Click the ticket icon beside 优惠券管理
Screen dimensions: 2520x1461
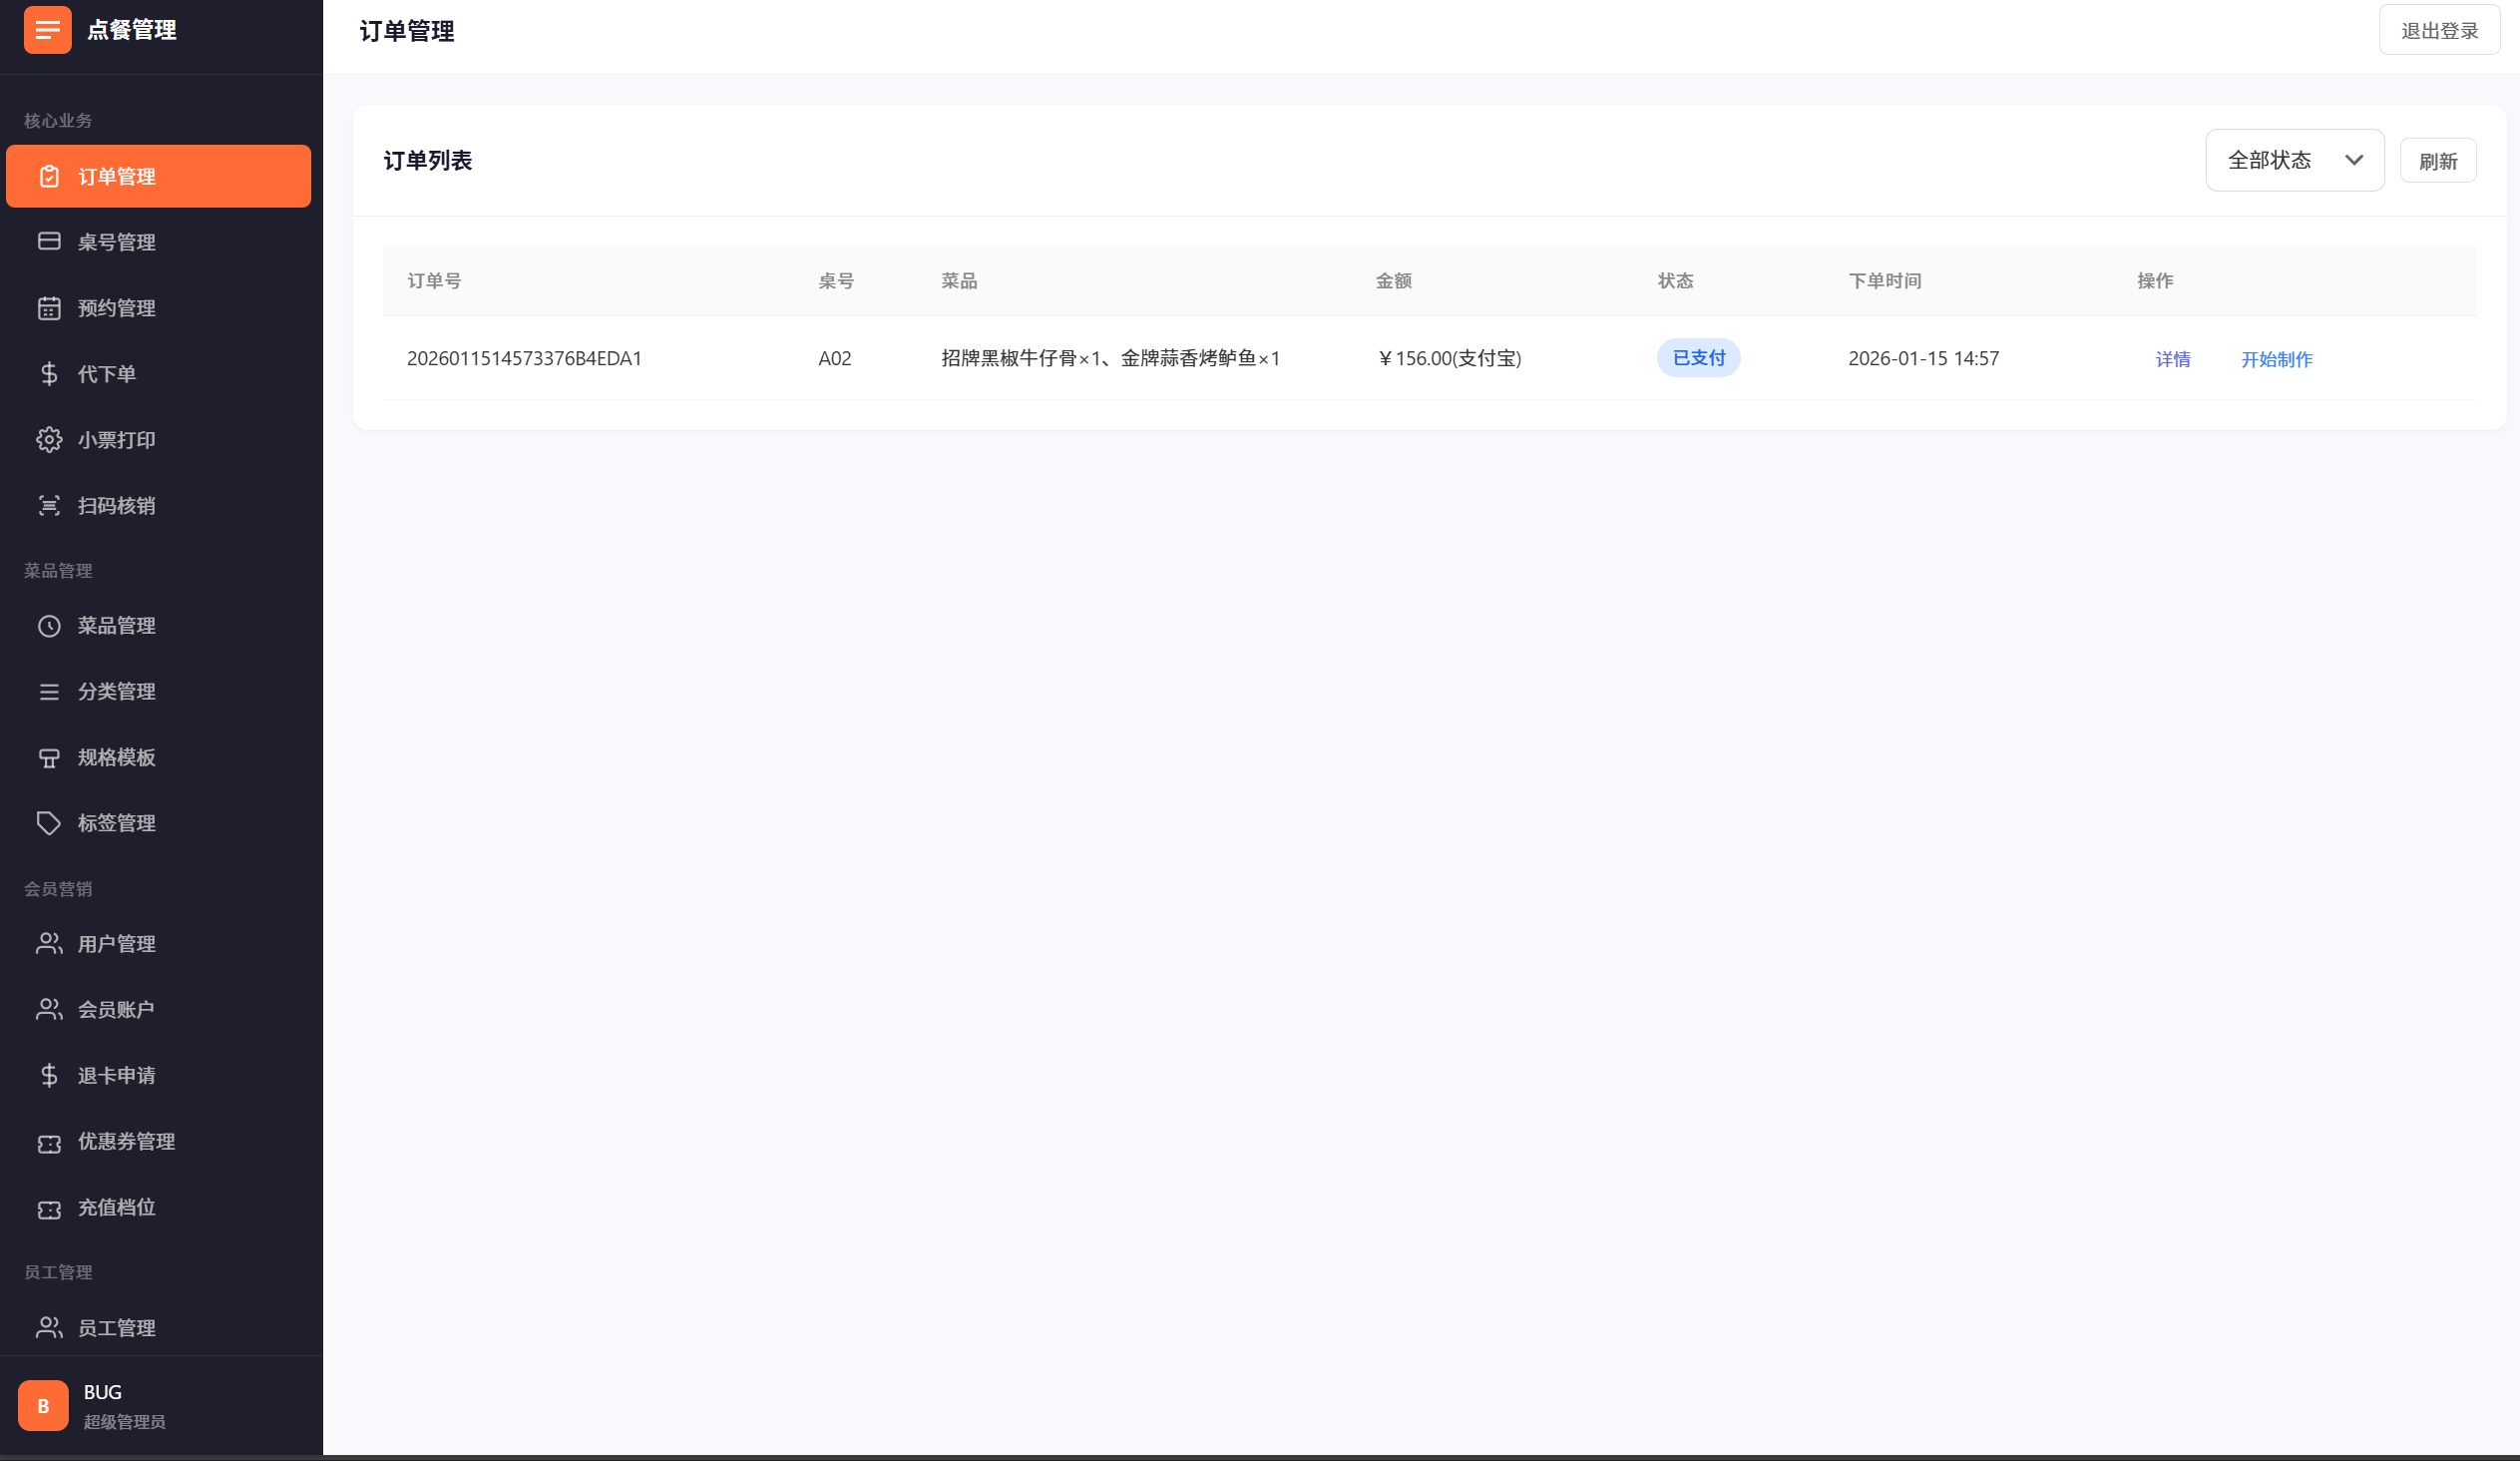point(49,1143)
